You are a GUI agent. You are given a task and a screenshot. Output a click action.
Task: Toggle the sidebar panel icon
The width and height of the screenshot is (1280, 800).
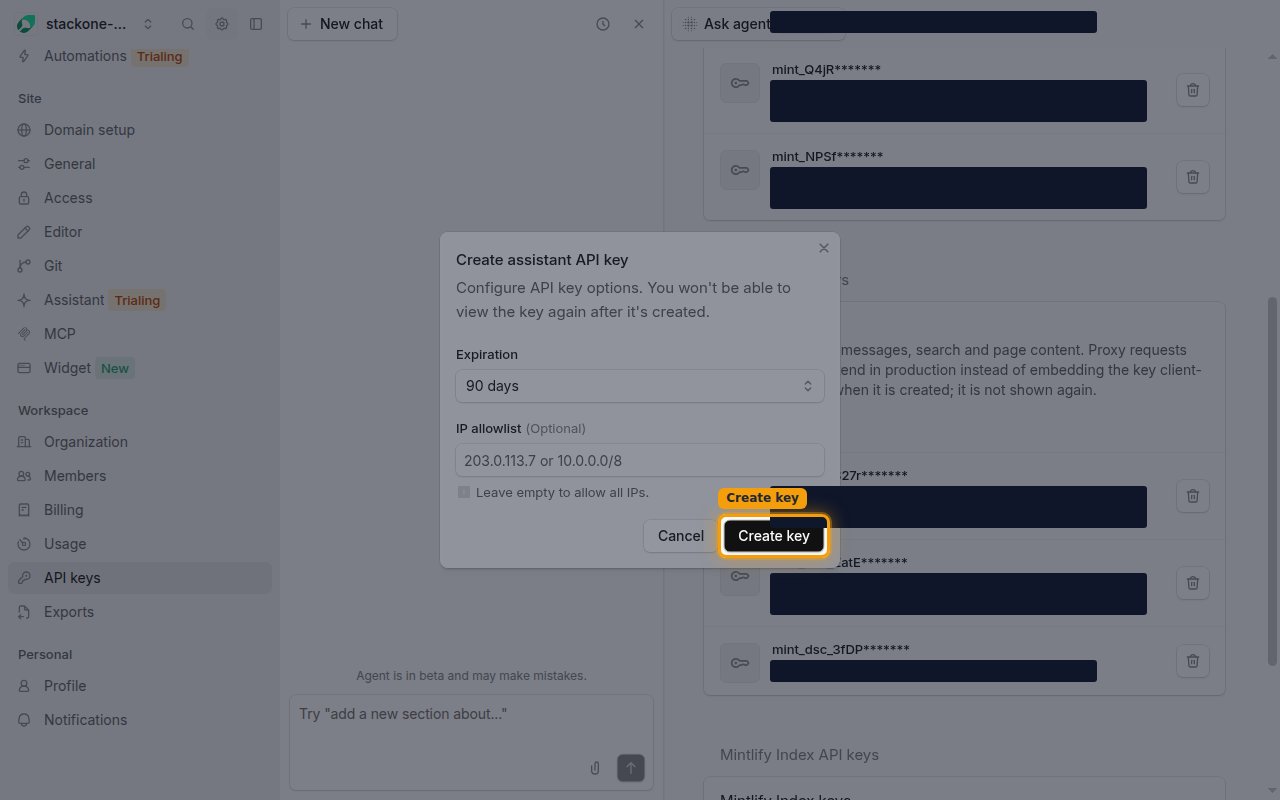[x=256, y=24]
